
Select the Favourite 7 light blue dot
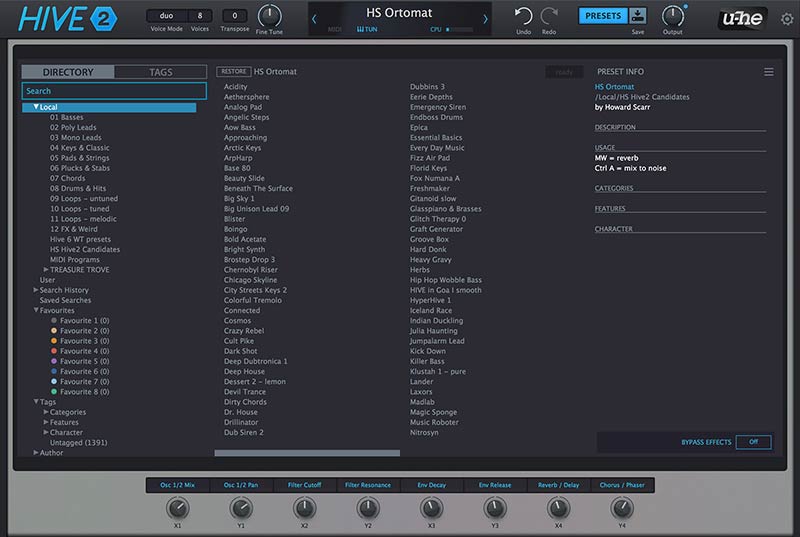pos(54,381)
